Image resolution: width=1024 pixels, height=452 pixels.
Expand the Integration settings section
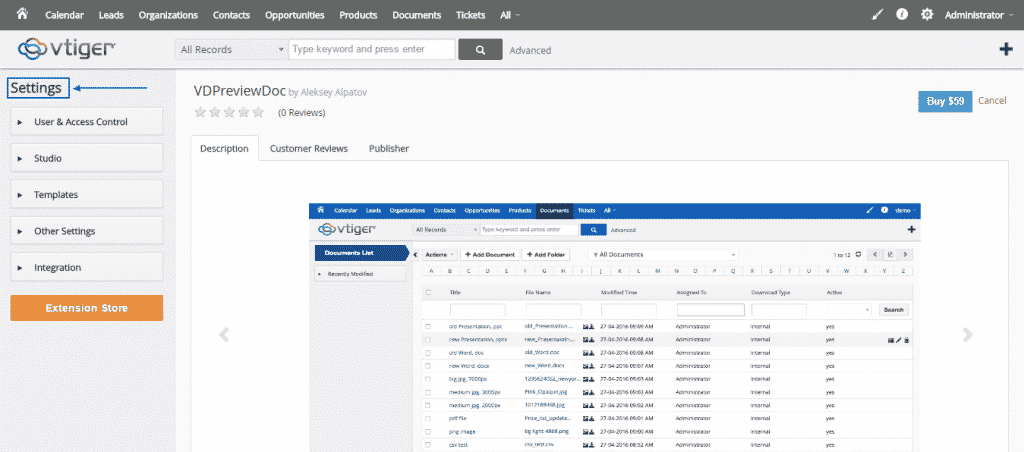tap(87, 267)
